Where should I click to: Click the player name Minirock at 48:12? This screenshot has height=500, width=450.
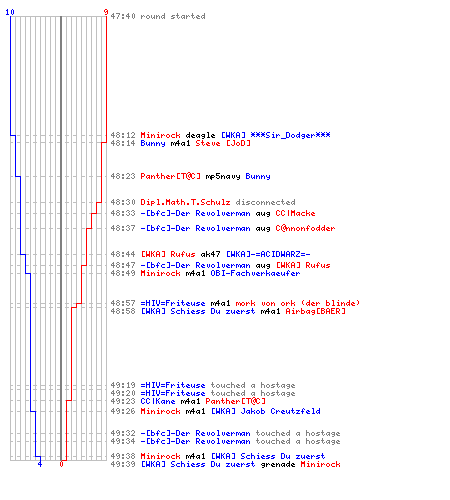coord(160,135)
